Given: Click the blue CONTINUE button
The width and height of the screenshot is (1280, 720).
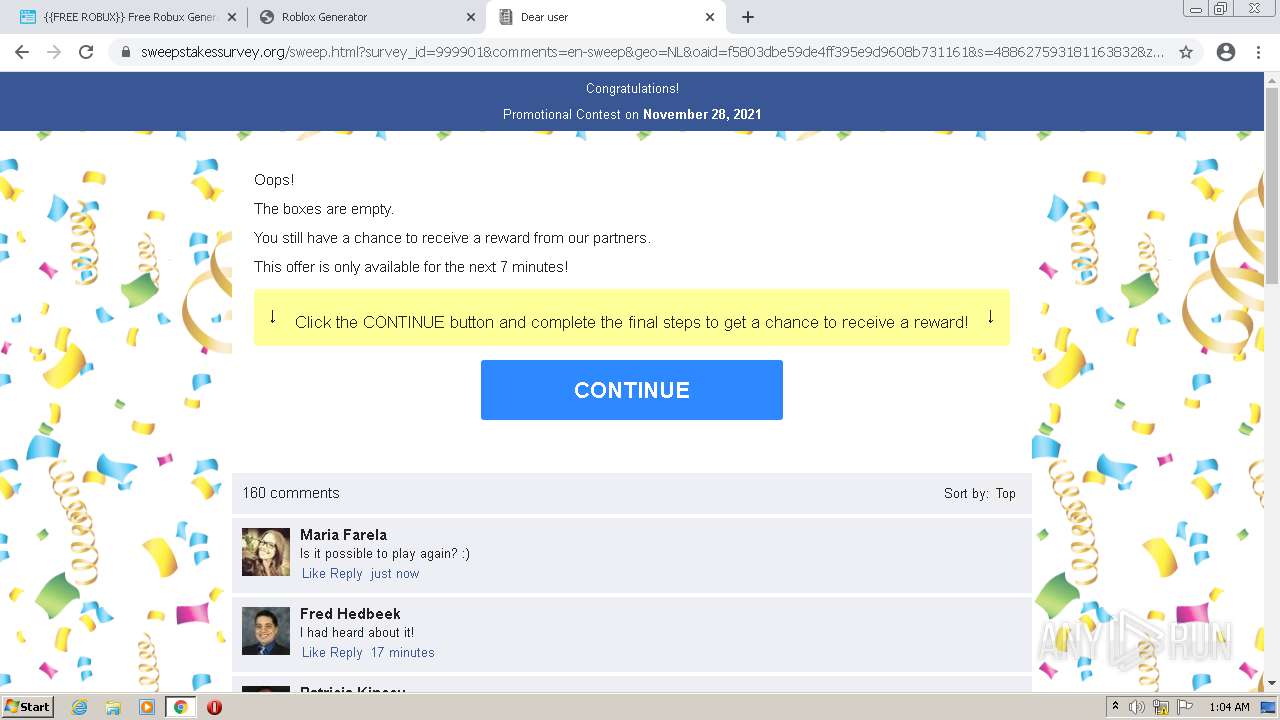Looking at the screenshot, I should point(632,390).
